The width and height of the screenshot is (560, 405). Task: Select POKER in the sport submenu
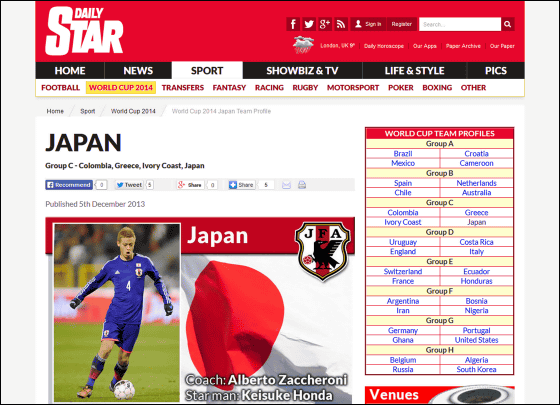click(x=401, y=88)
